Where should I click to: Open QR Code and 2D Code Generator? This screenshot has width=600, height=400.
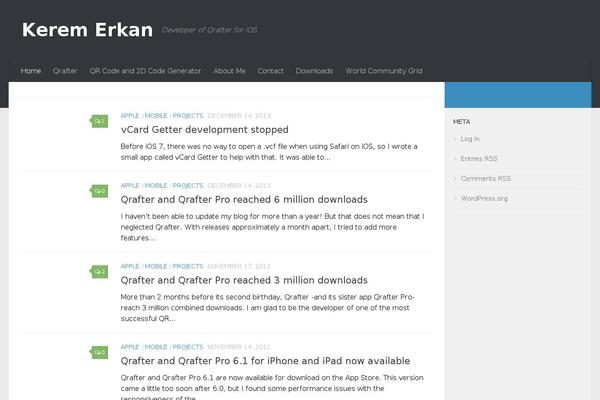tap(145, 71)
